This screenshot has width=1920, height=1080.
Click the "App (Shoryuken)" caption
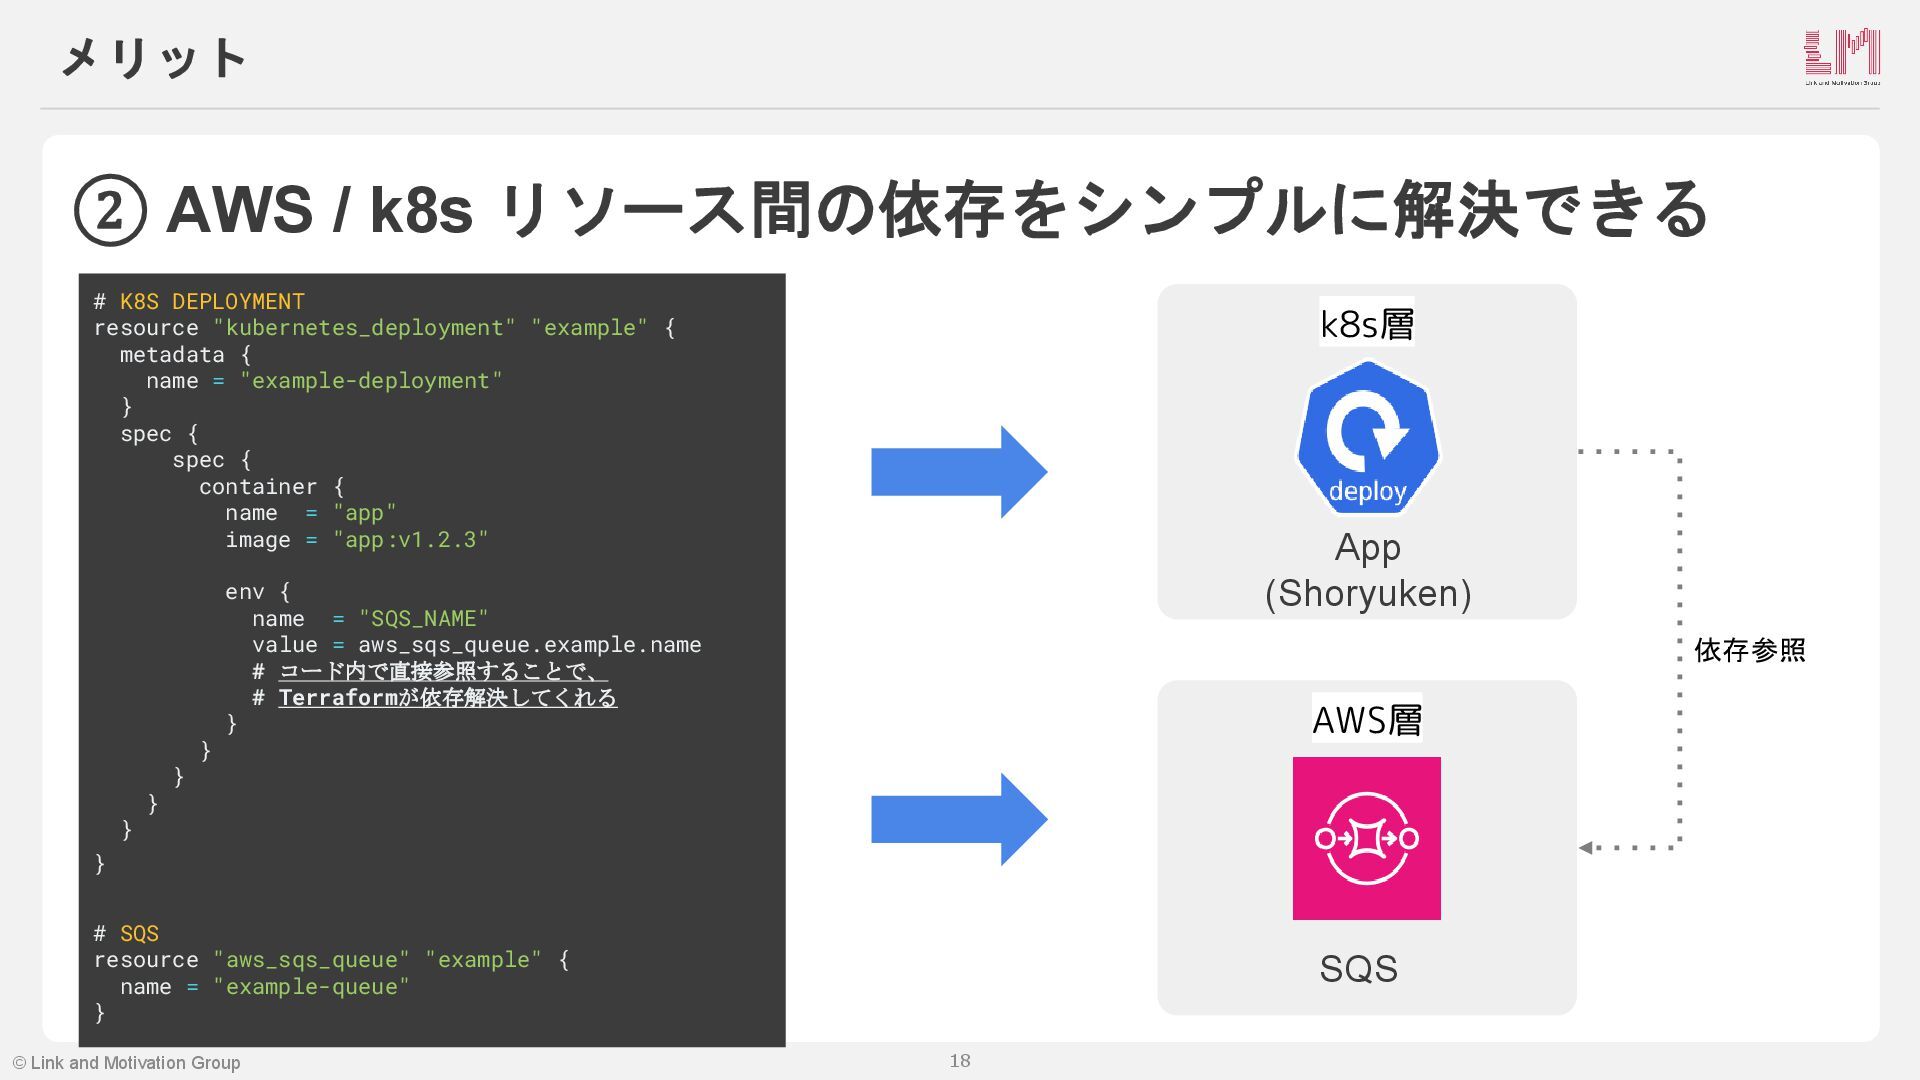tap(1367, 570)
